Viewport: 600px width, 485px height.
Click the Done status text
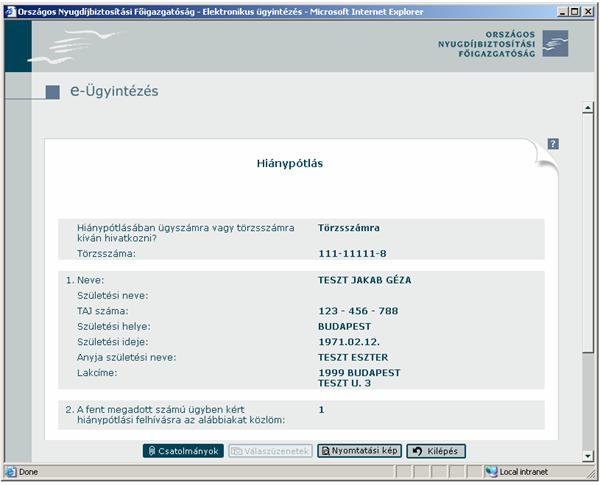click(28, 472)
